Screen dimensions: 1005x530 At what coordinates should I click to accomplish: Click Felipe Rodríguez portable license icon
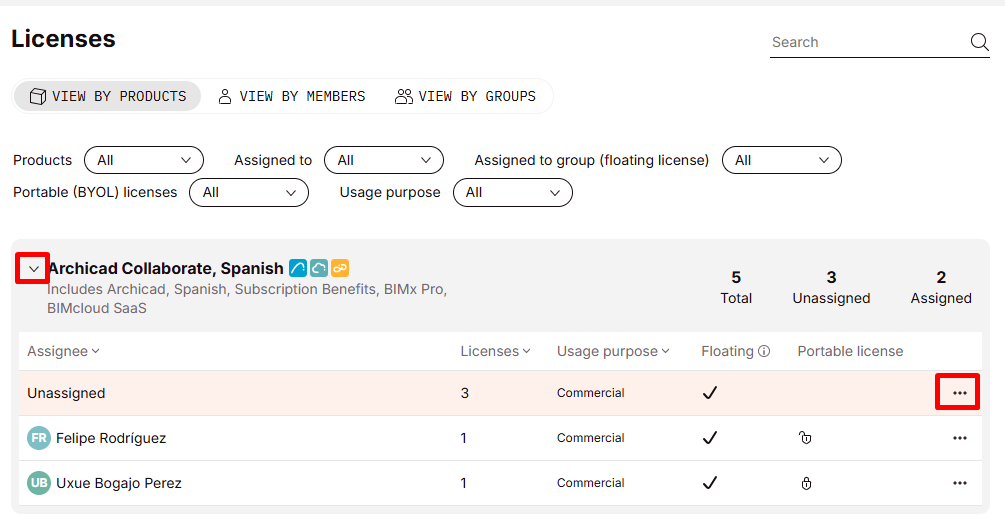(806, 438)
